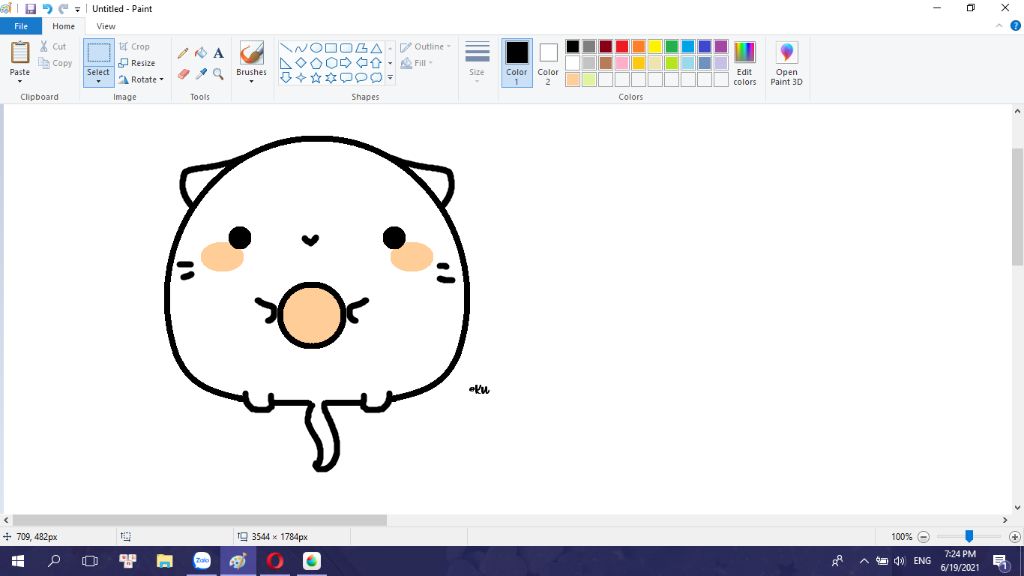The image size is (1024, 576).
Task: Select the Pencil tool
Action: pyautogui.click(x=183, y=53)
